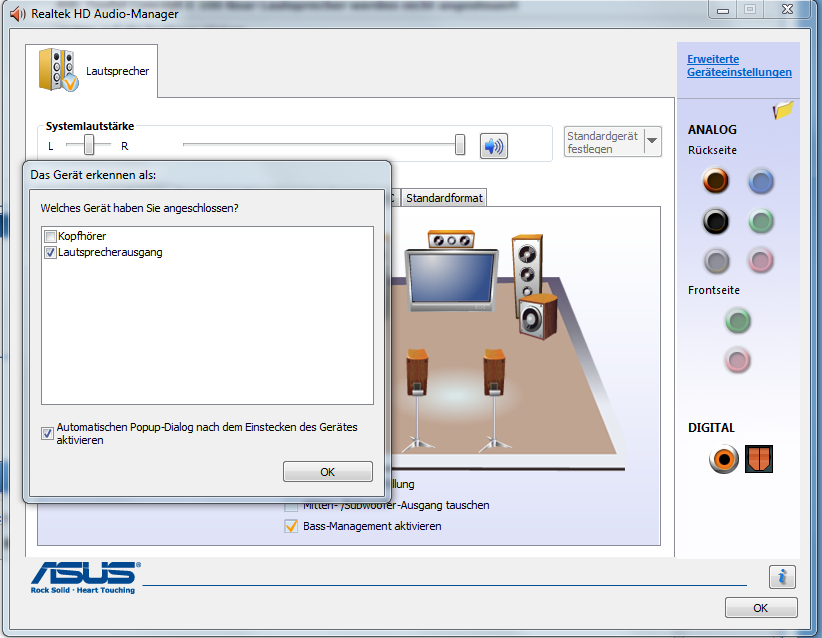Disable Bass-Management aktivieren checkbox
Viewport: 822px width, 638px height.
pyautogui.click(x=291, y=526)
